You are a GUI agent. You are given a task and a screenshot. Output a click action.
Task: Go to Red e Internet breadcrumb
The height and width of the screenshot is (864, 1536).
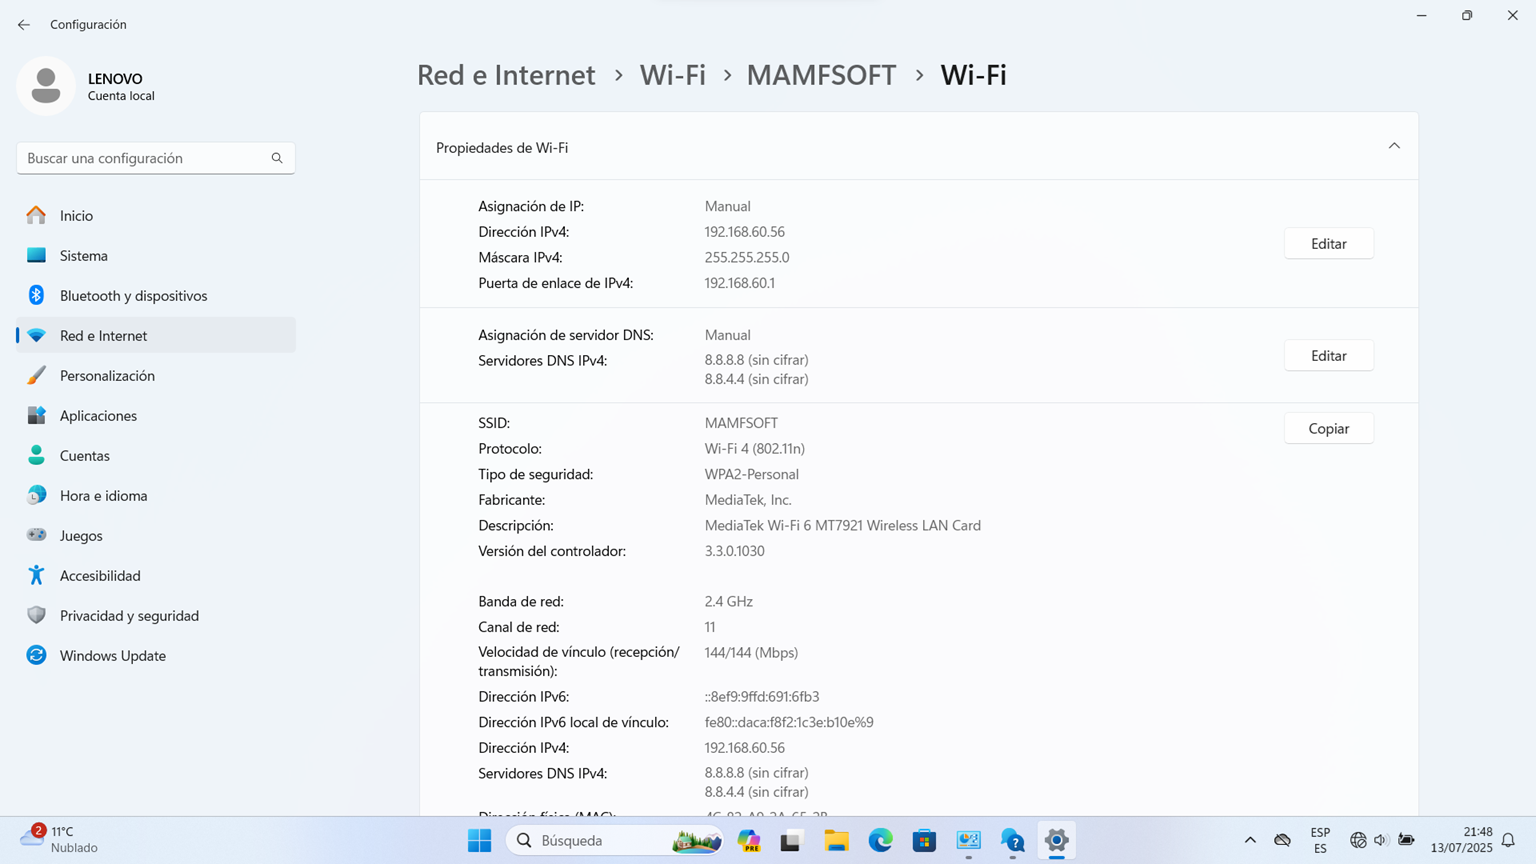(506, 75)
